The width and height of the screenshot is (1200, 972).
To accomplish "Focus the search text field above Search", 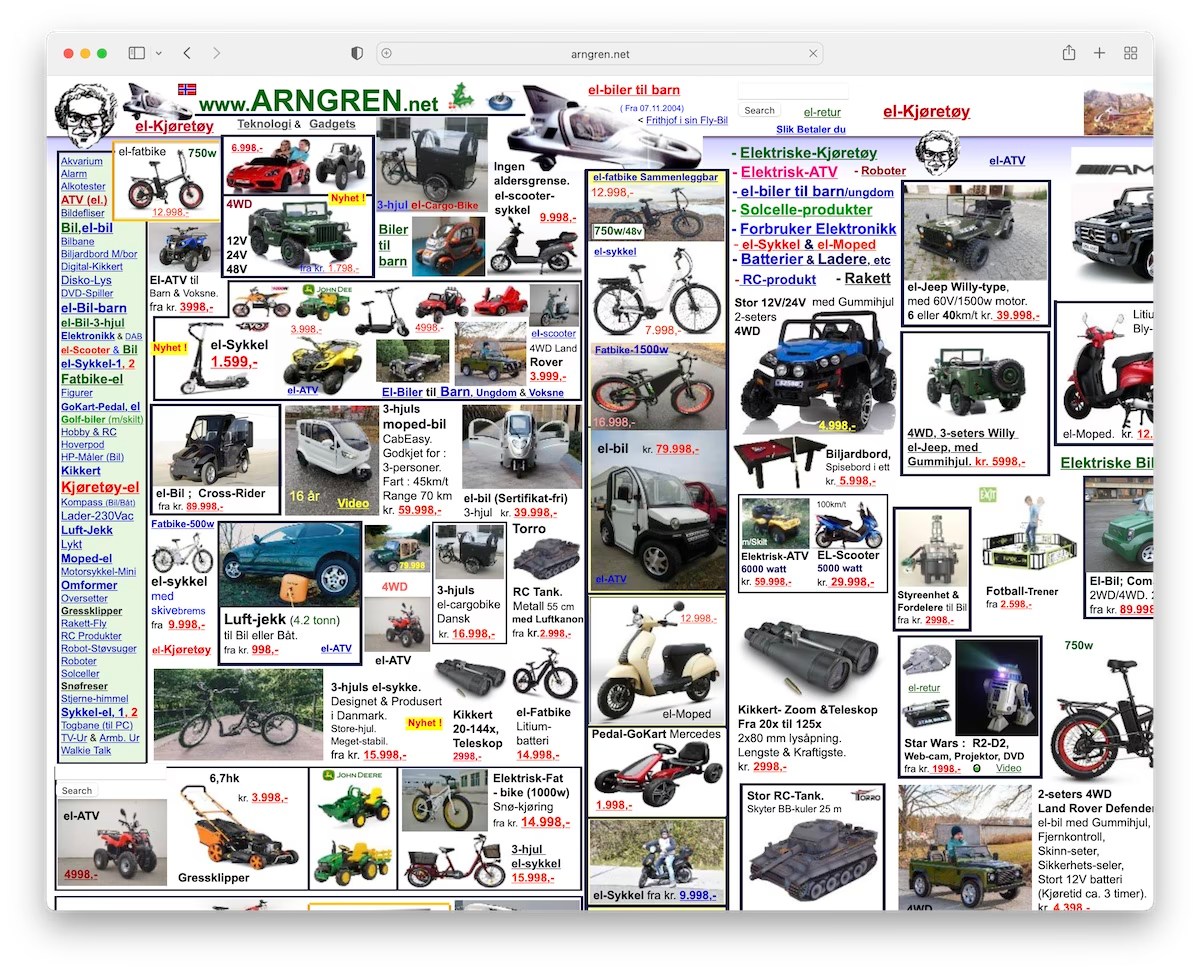I will (793, 93).
